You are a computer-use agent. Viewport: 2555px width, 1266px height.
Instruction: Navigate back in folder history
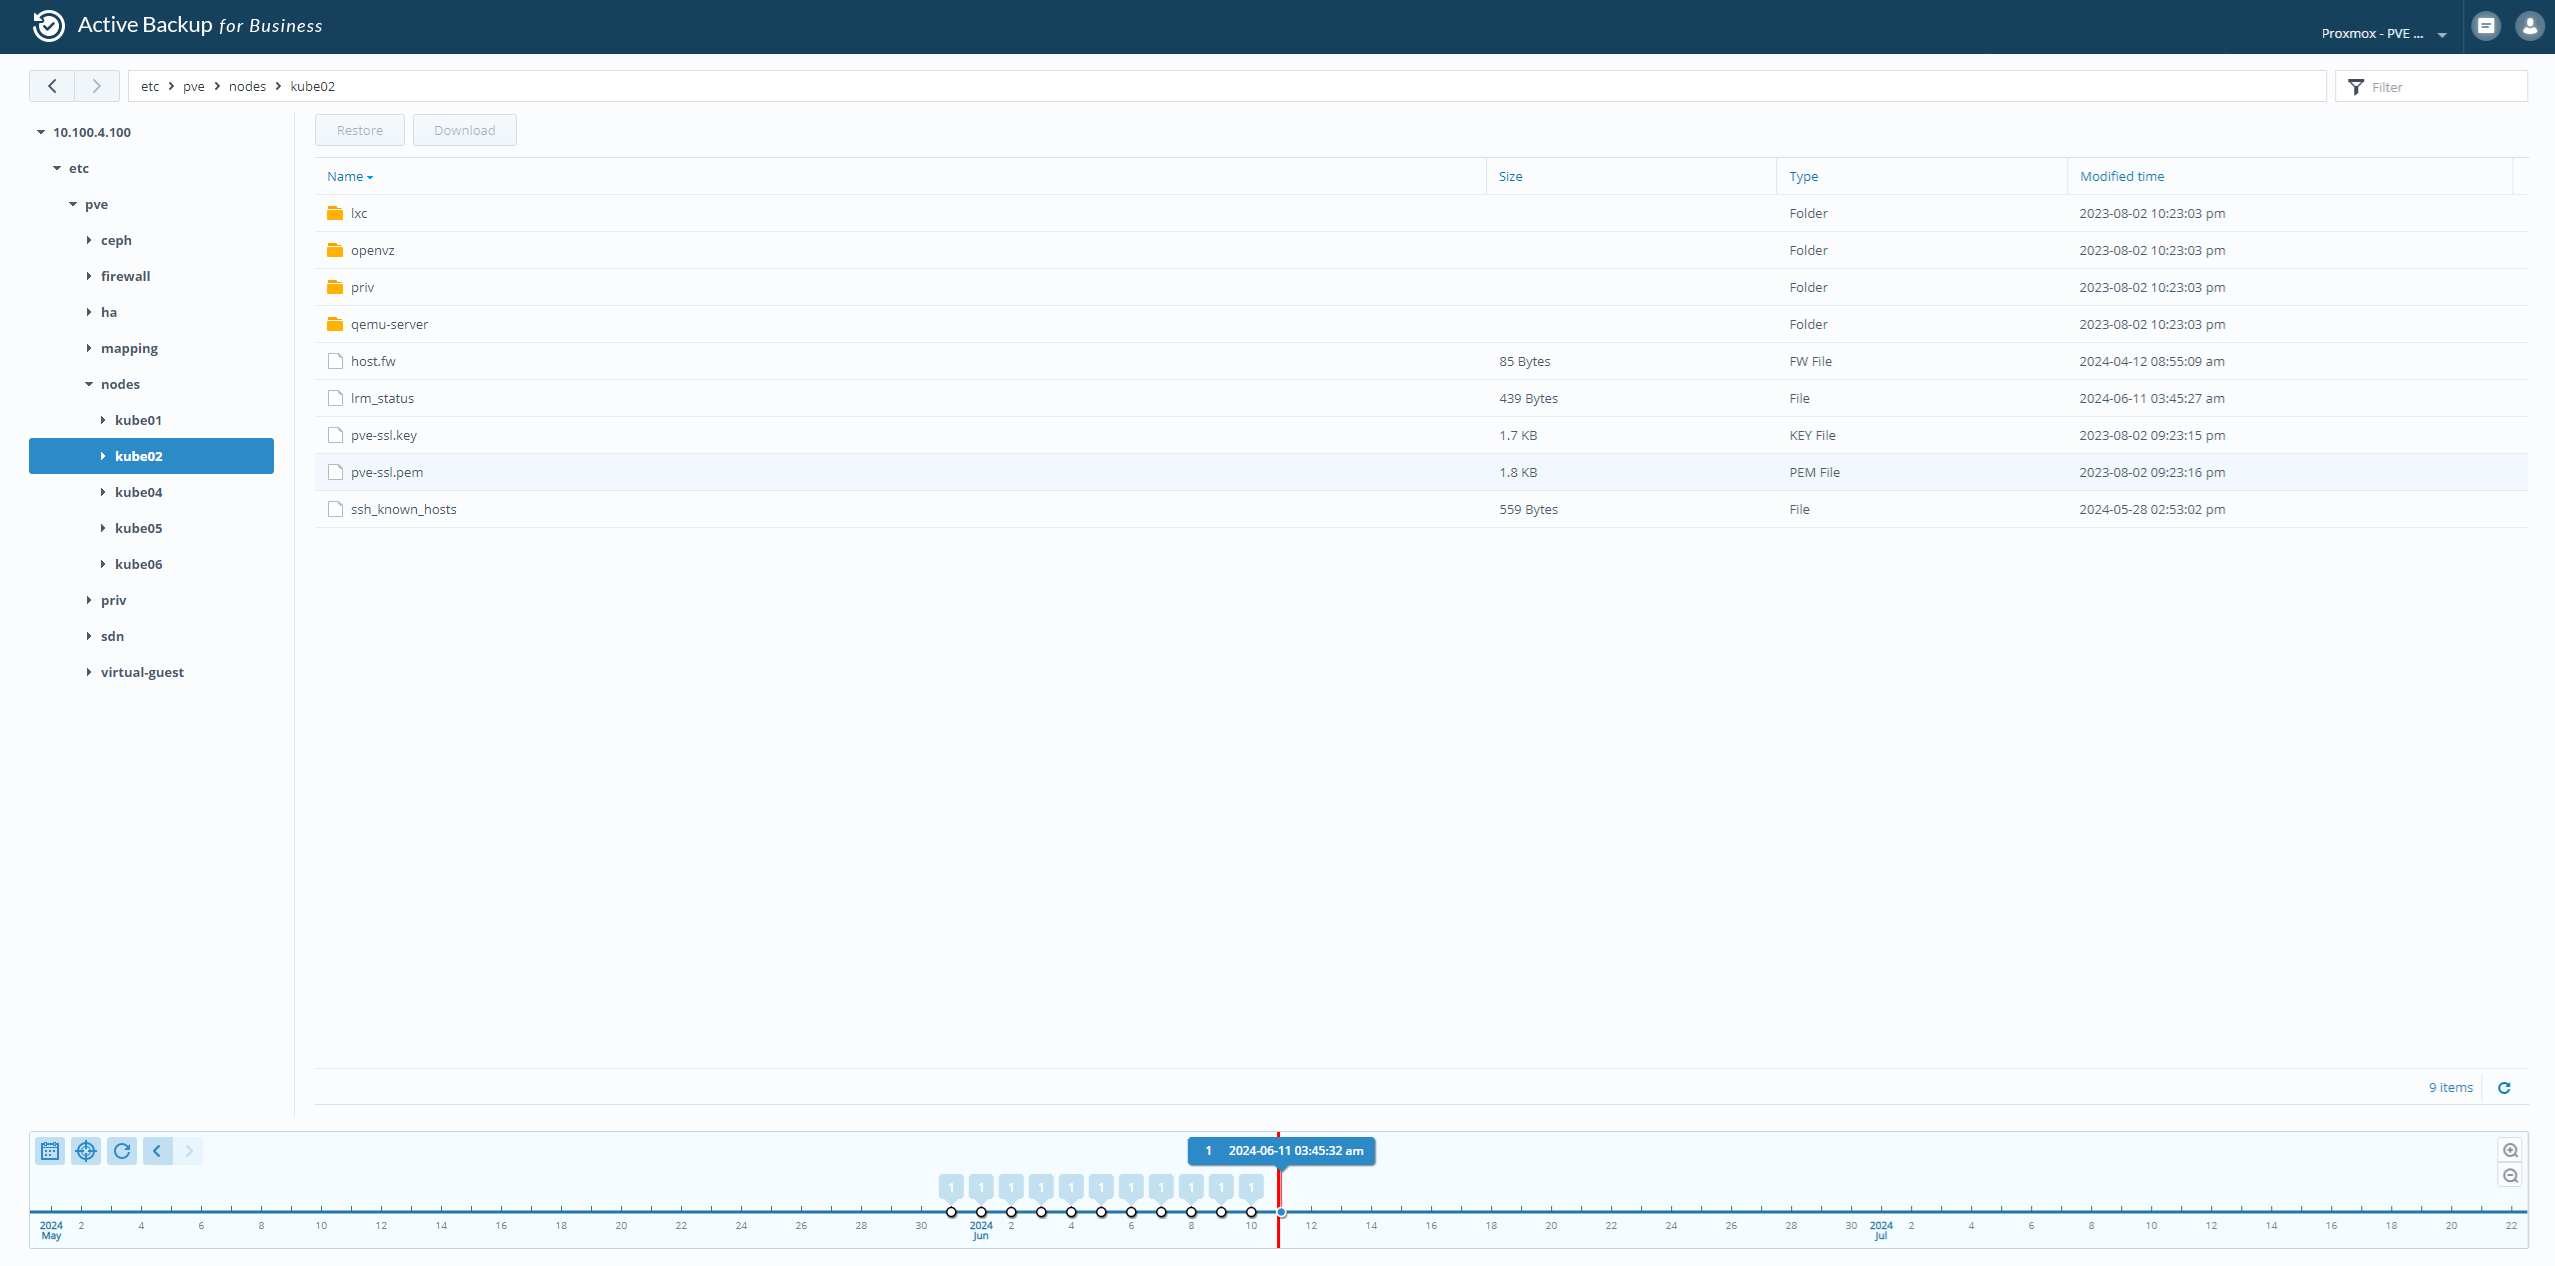(52, 86)
